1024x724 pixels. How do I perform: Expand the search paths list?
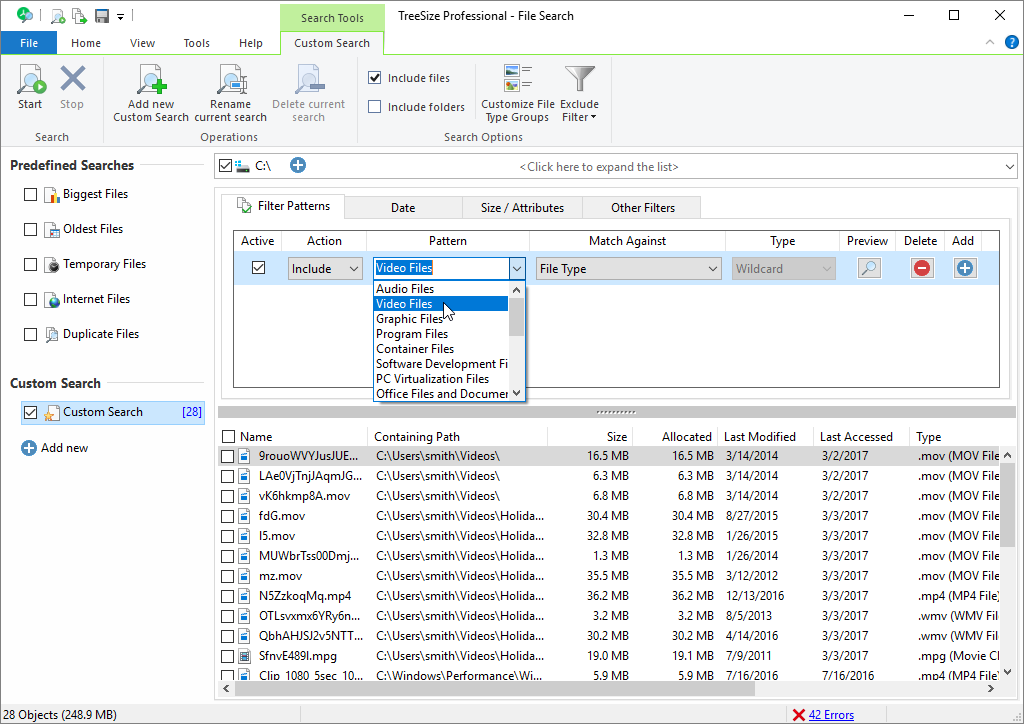[1010, 166]
